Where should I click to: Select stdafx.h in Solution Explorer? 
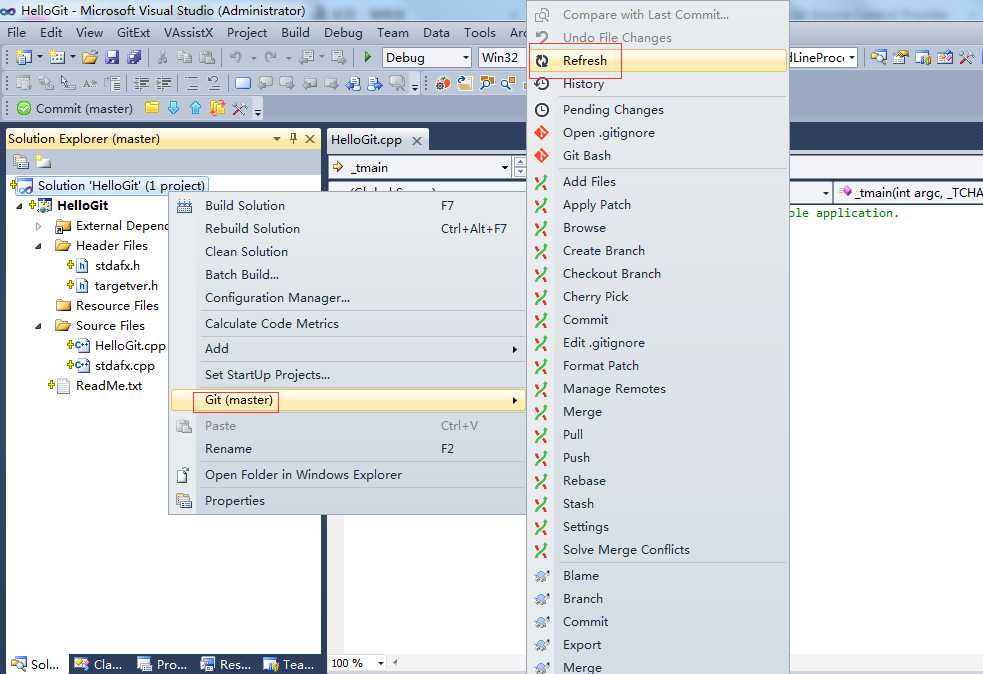tap(117, 266)
